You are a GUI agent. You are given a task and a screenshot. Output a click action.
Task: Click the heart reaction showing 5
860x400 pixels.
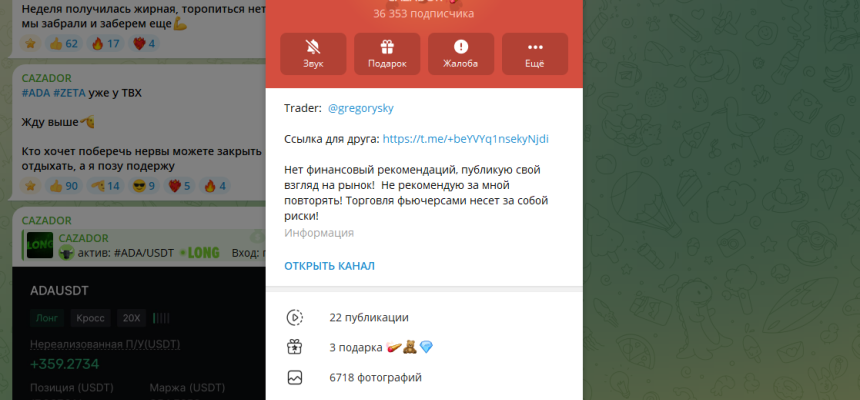click(x=180, y=185)
